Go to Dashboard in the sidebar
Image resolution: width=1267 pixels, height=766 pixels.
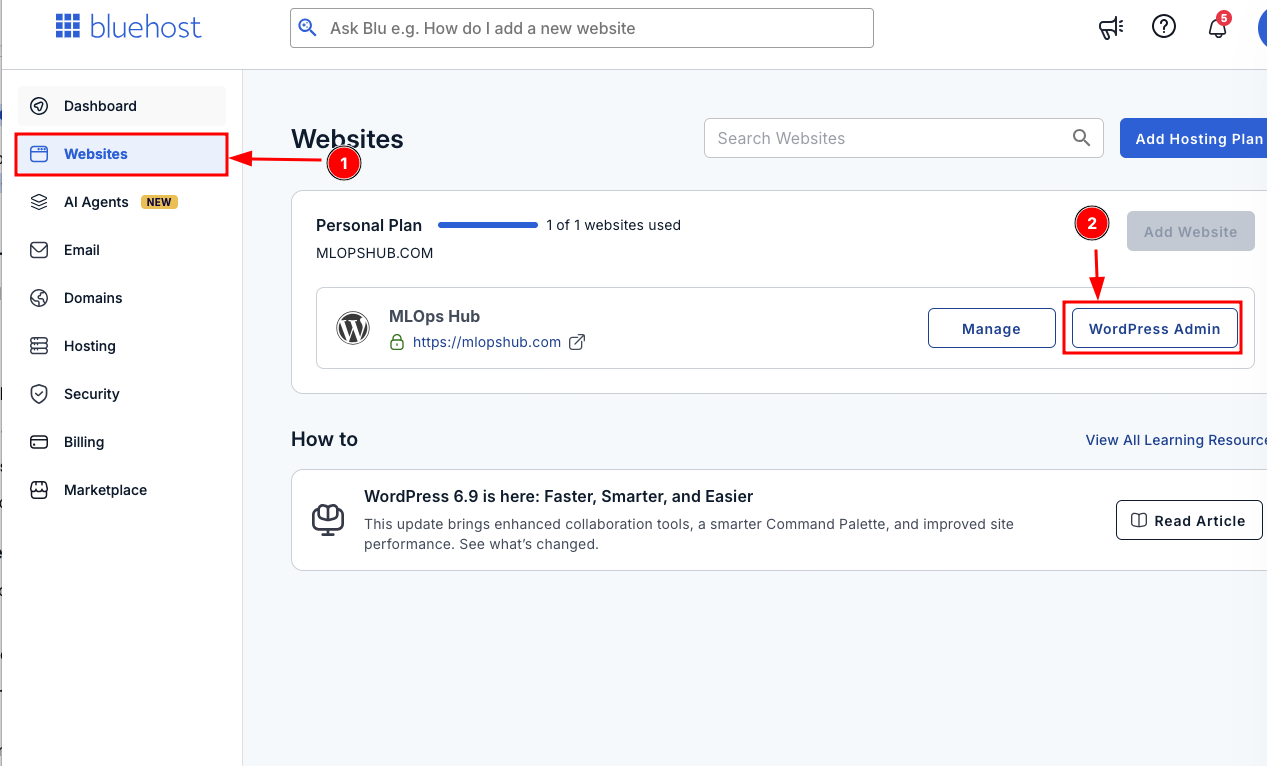[x=122, y=106]
